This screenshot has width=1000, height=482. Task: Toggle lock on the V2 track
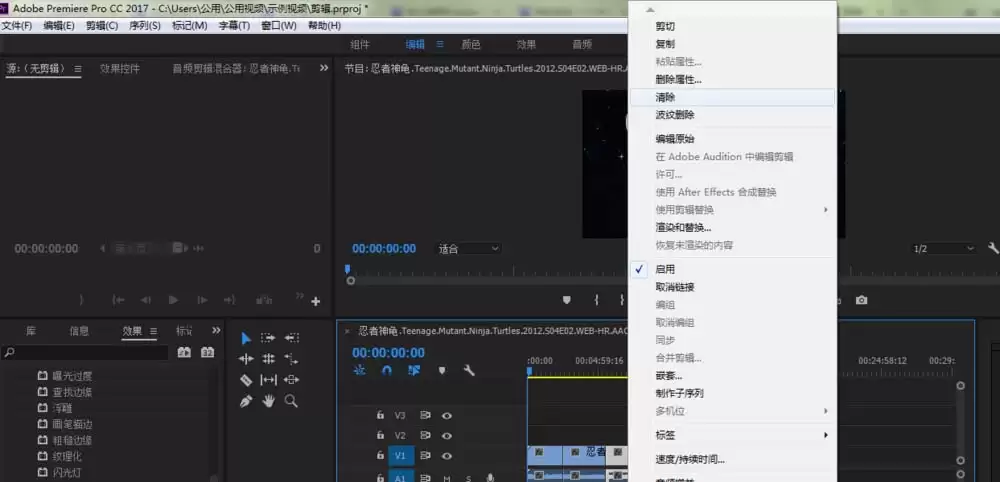coord(380,435)
